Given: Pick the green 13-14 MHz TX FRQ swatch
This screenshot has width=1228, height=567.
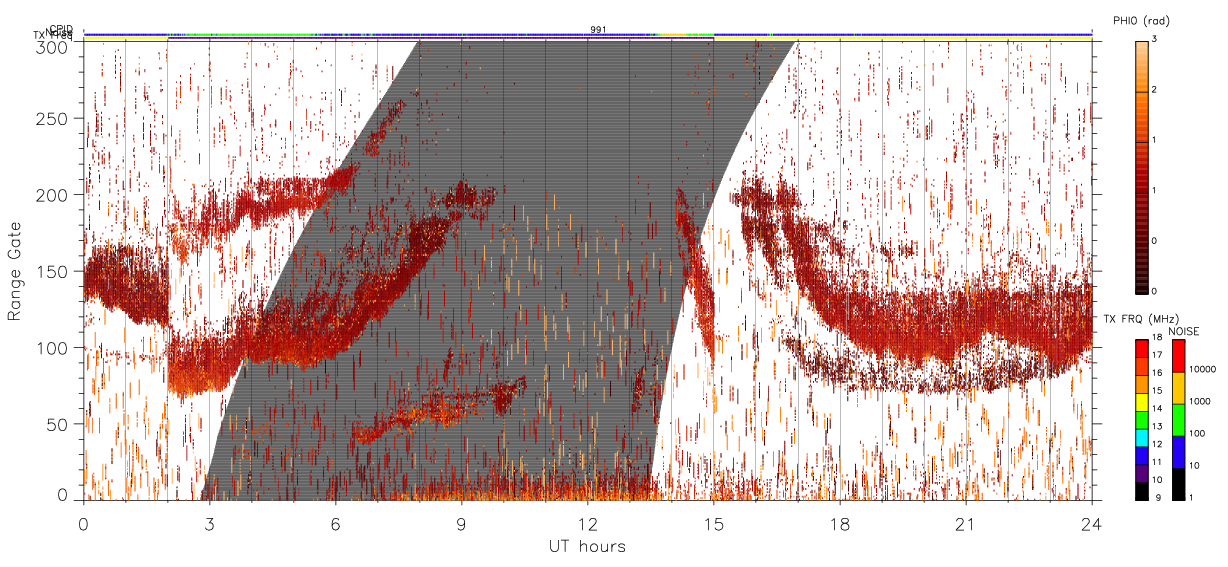Looking at the screenshot, I should point(1141,419).
